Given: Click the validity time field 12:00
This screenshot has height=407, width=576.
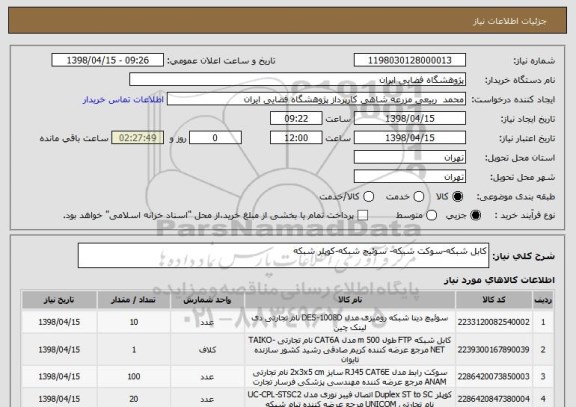Looking at the screenshot, I should tap(296, 138).
